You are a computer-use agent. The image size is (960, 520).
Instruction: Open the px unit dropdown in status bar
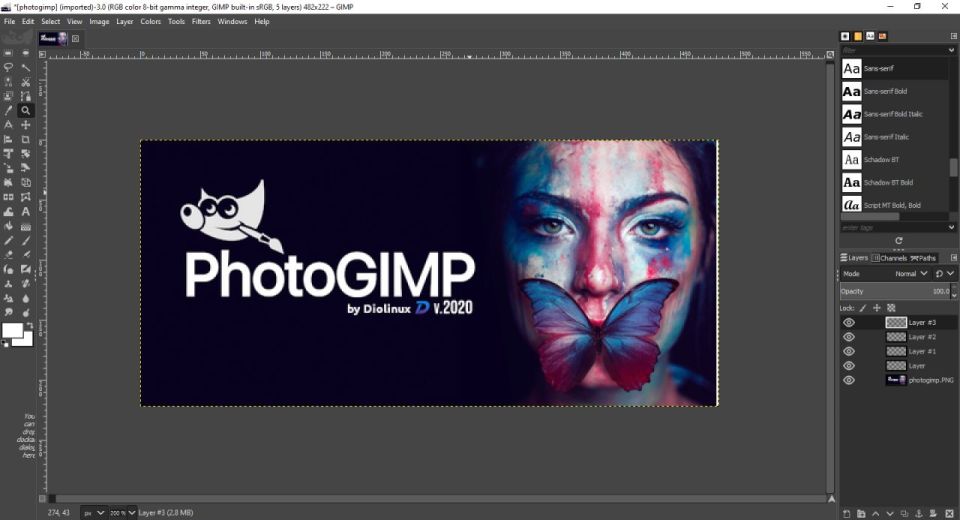[94, 513]
